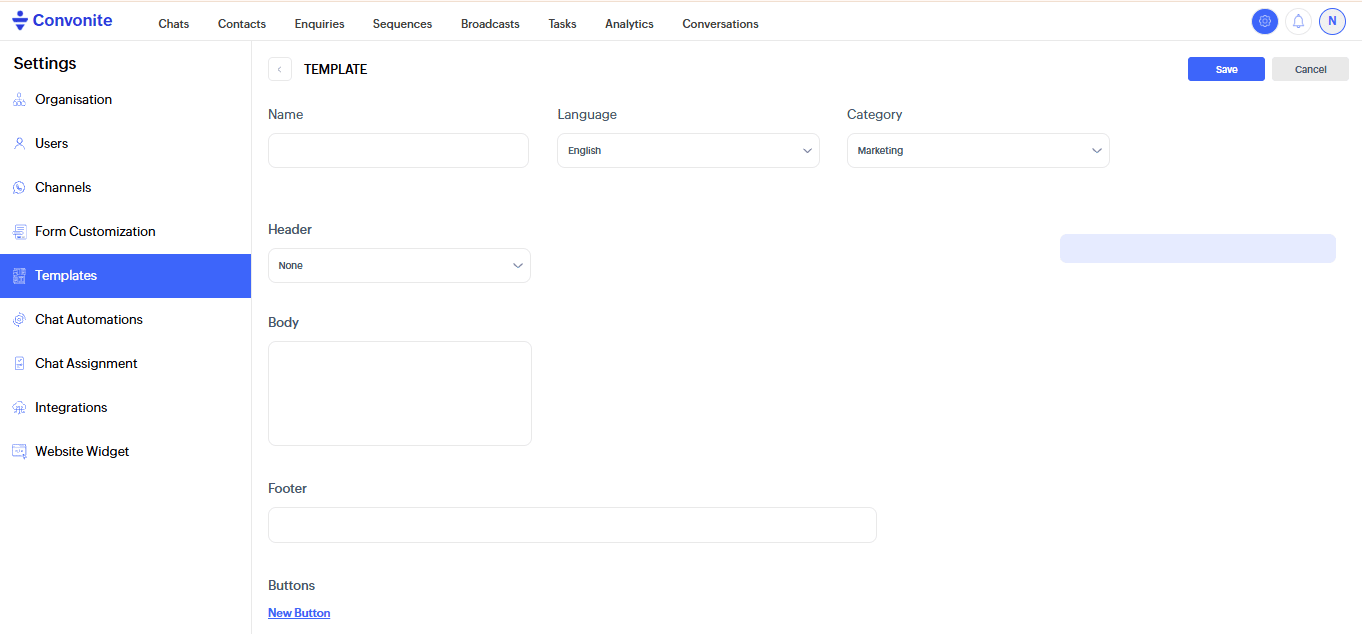This screenshot has height=634, width=1362.
Task: Open the Language dropdown
Action: [688, 151]
